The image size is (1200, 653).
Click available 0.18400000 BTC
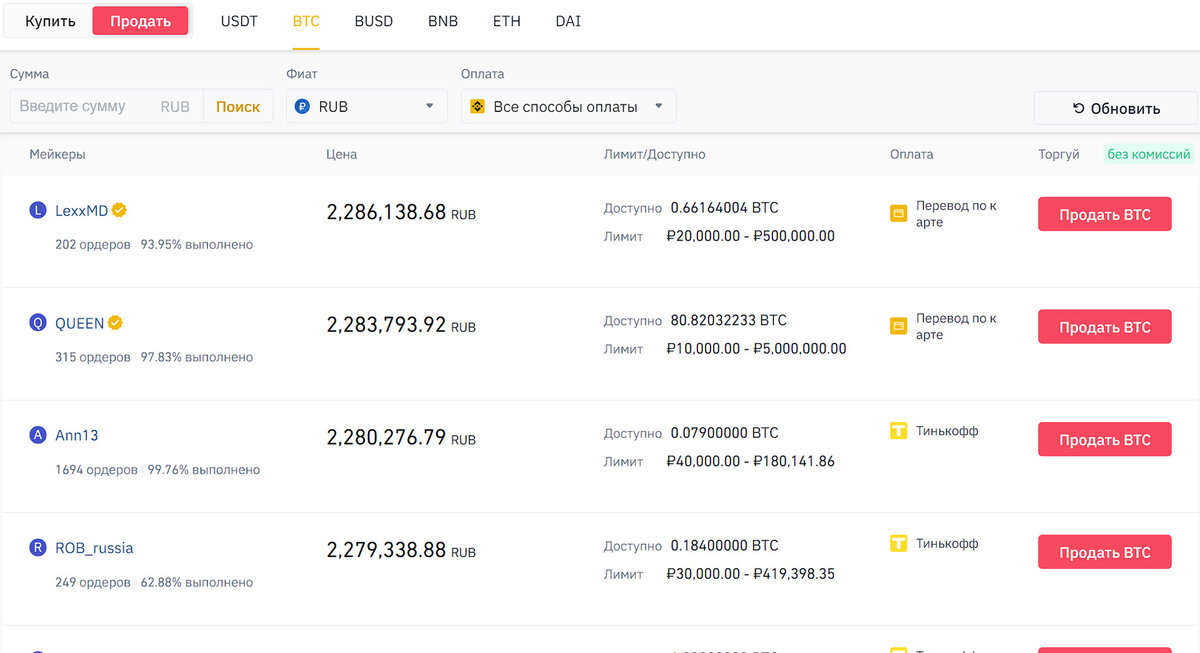[724, 545]
